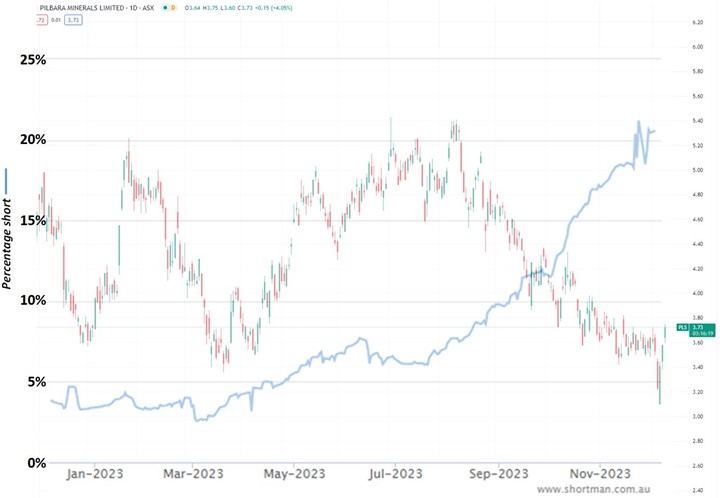
Task: Click the Nov-2023 date label
Action: (x=598, y=473)
